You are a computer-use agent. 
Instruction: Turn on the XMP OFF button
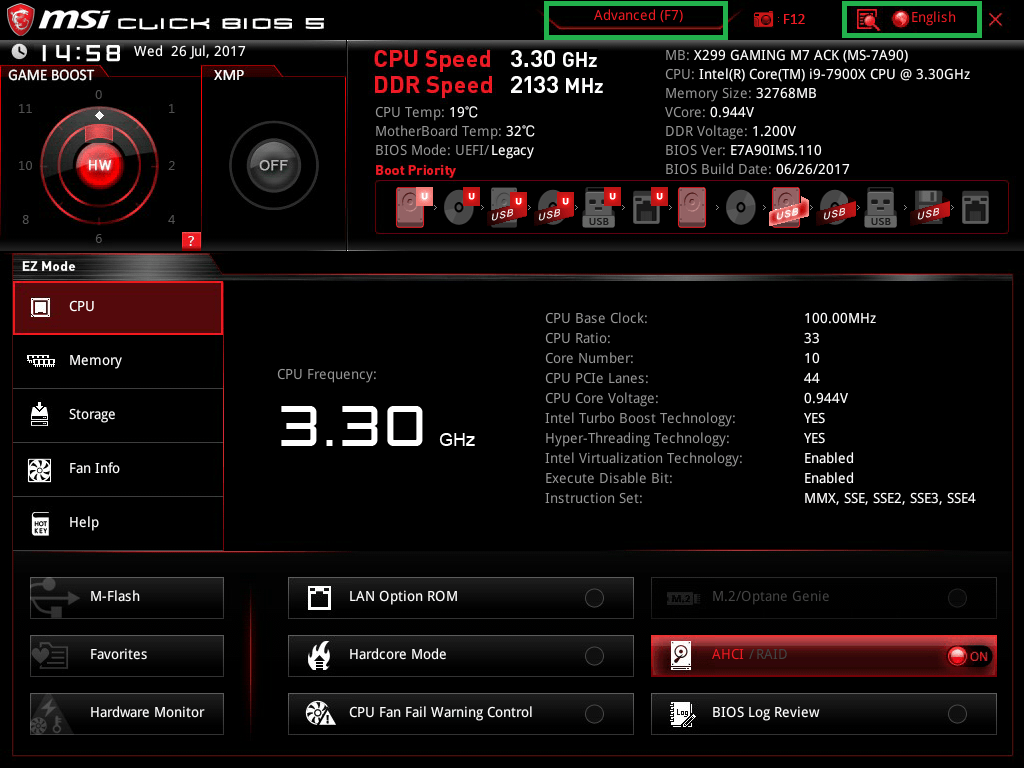[x=273, y=165]
